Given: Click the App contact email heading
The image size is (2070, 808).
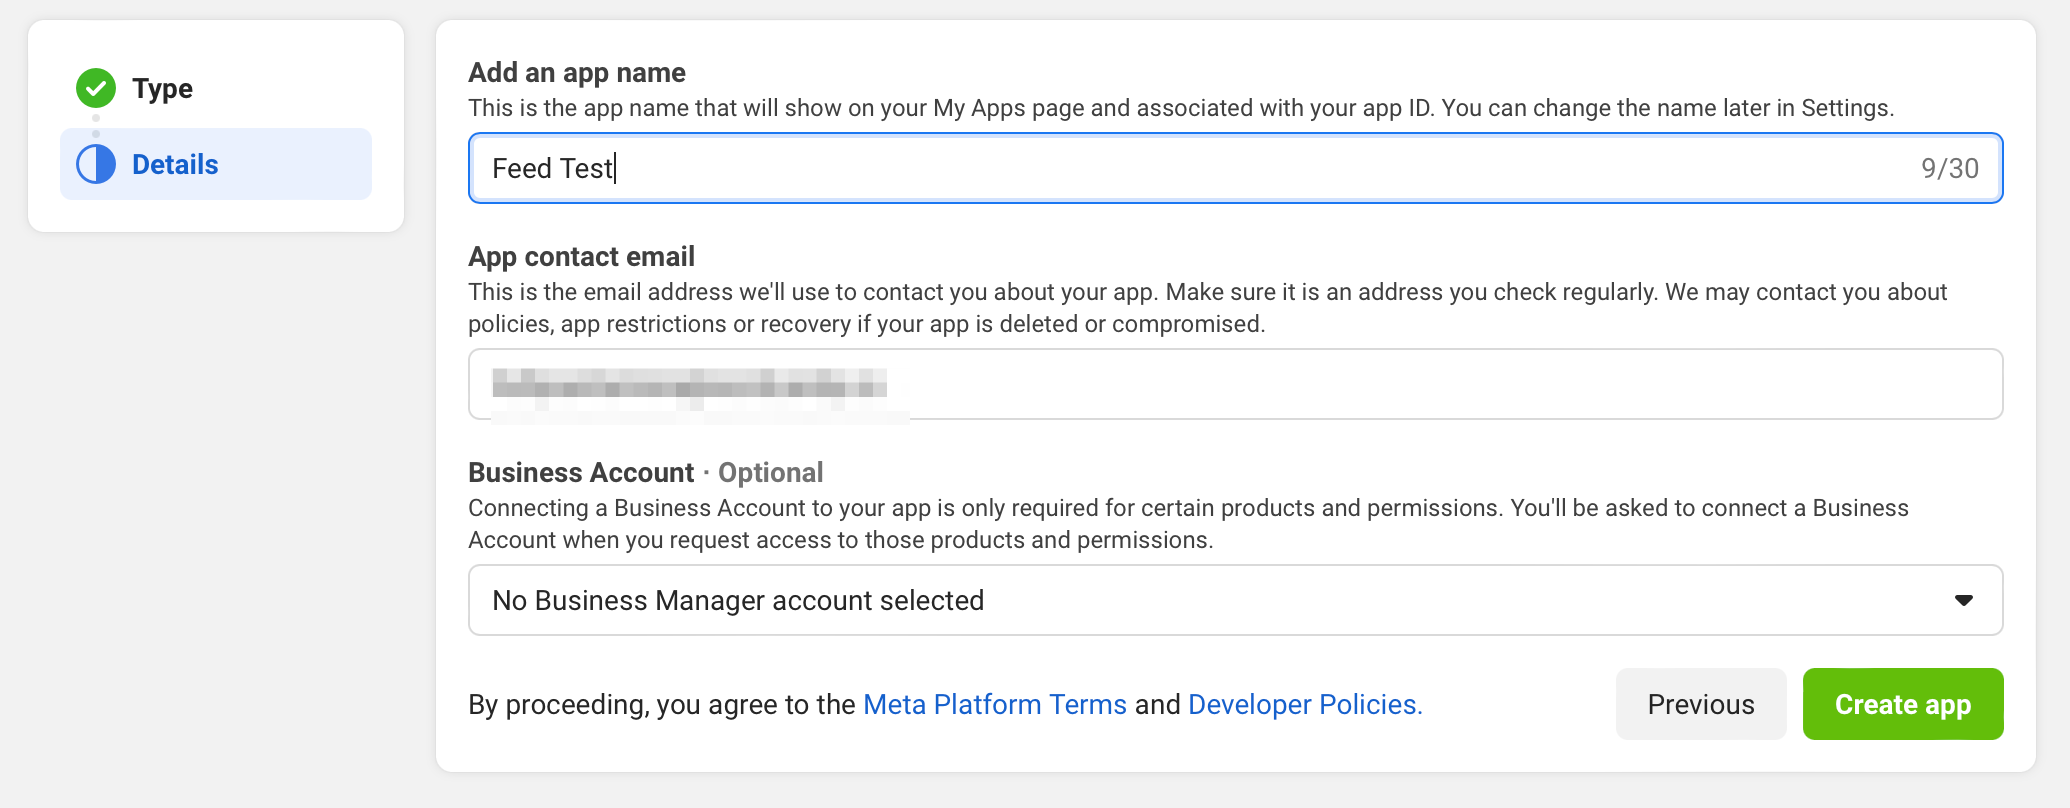Looking at the screenshot, I should [x=581, y=256].
